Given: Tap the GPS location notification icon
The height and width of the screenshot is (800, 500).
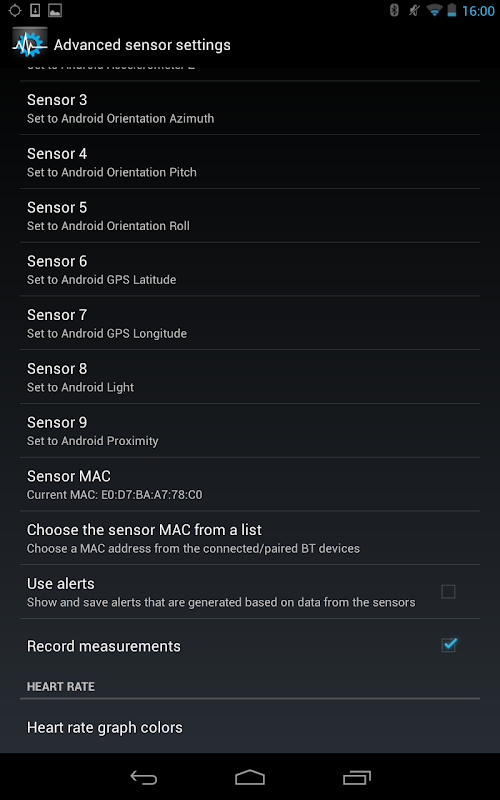Looking at the screenshot, I should 15,10.
